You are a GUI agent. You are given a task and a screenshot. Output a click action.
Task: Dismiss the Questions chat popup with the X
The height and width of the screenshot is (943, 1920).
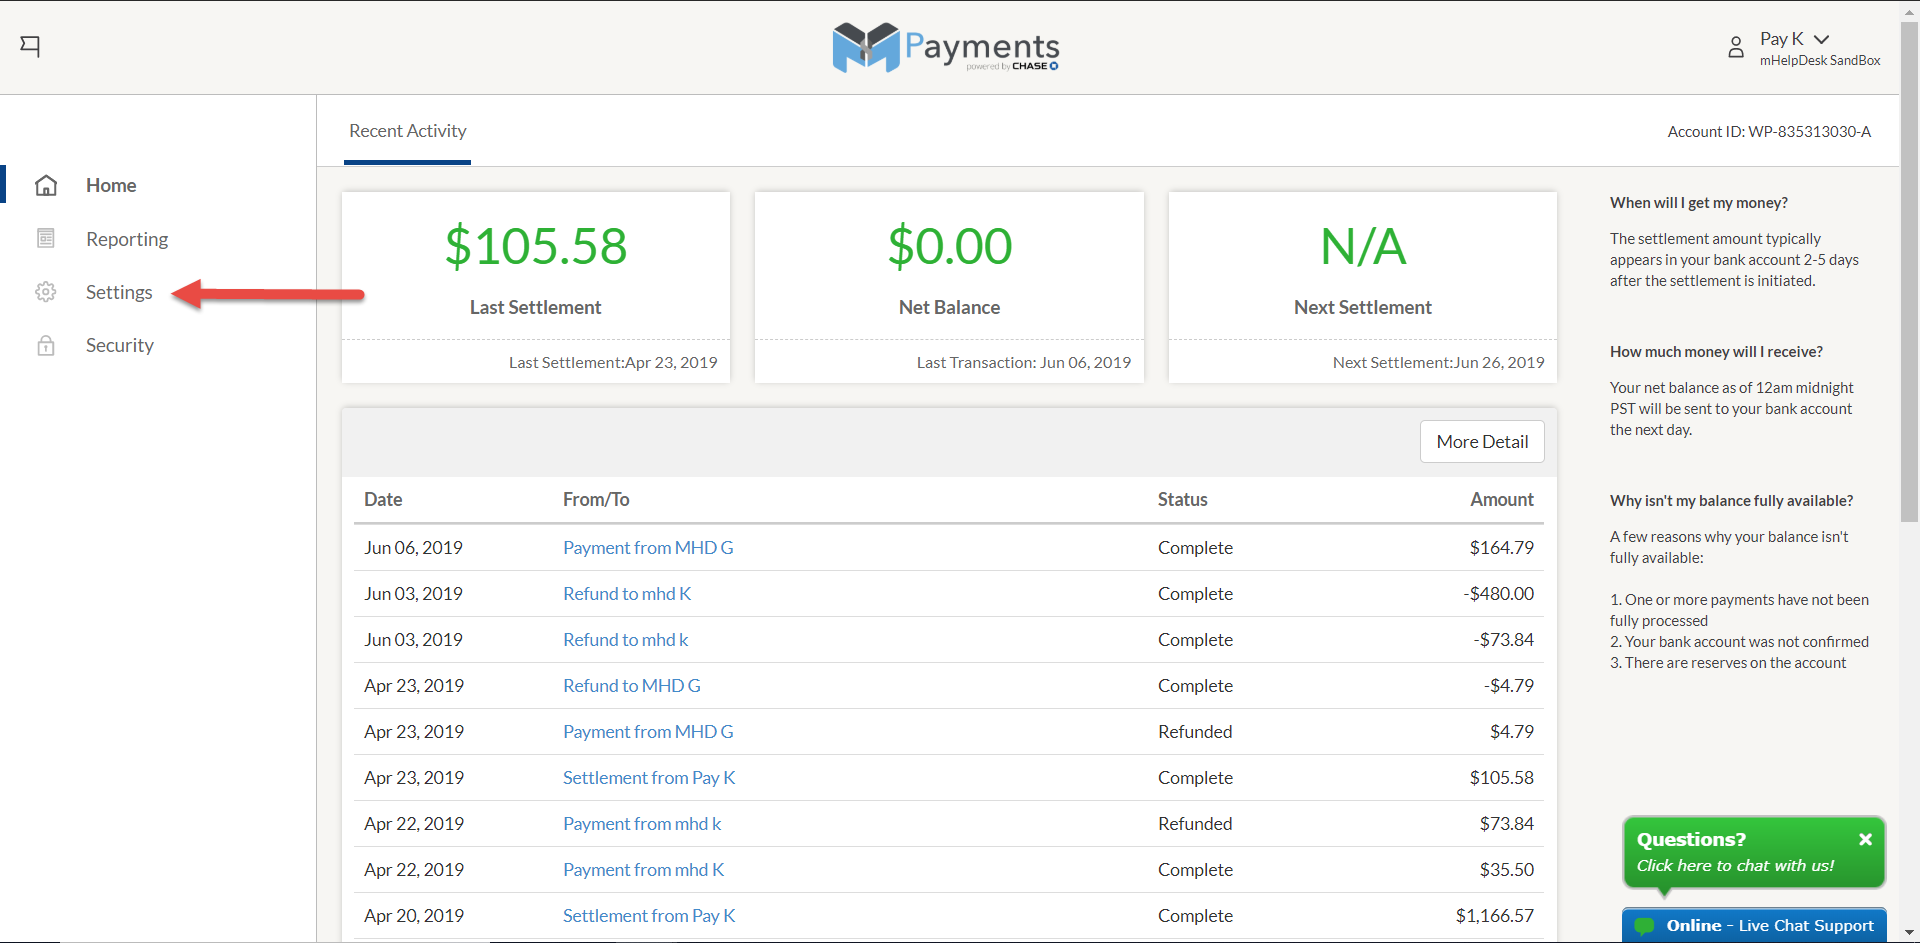click(x=1865, y=839)
